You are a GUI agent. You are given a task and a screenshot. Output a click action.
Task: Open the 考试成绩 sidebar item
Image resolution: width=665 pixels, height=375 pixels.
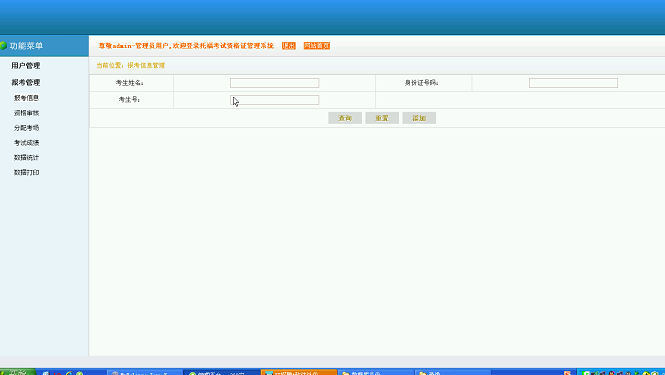(x=26, y=143)
